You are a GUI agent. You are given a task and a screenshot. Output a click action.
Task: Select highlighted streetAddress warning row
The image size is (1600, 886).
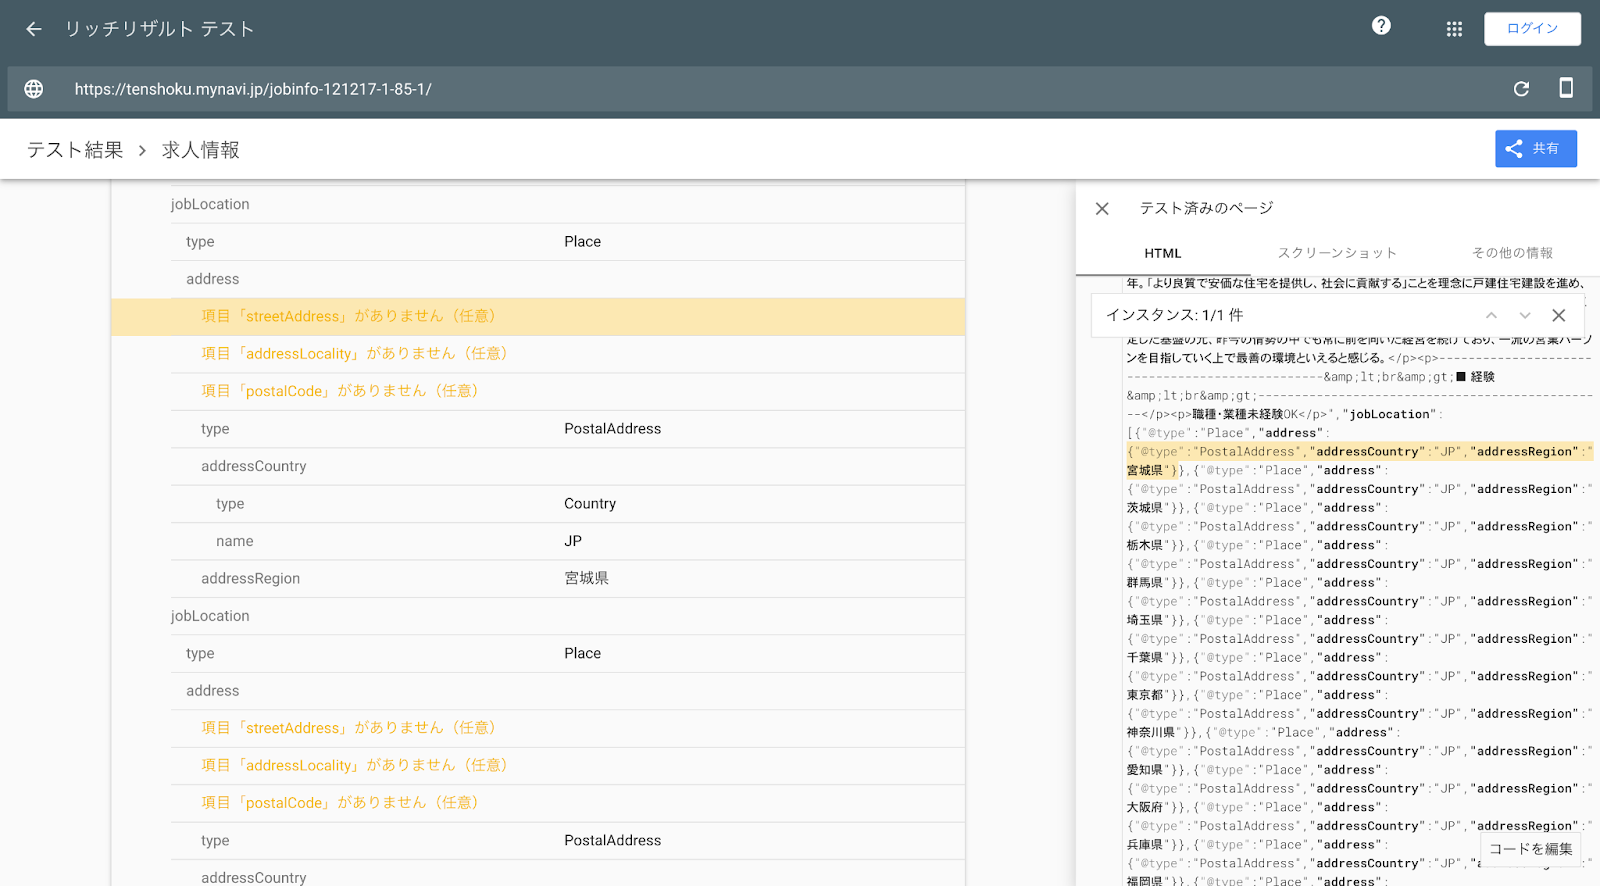(538, 316)
